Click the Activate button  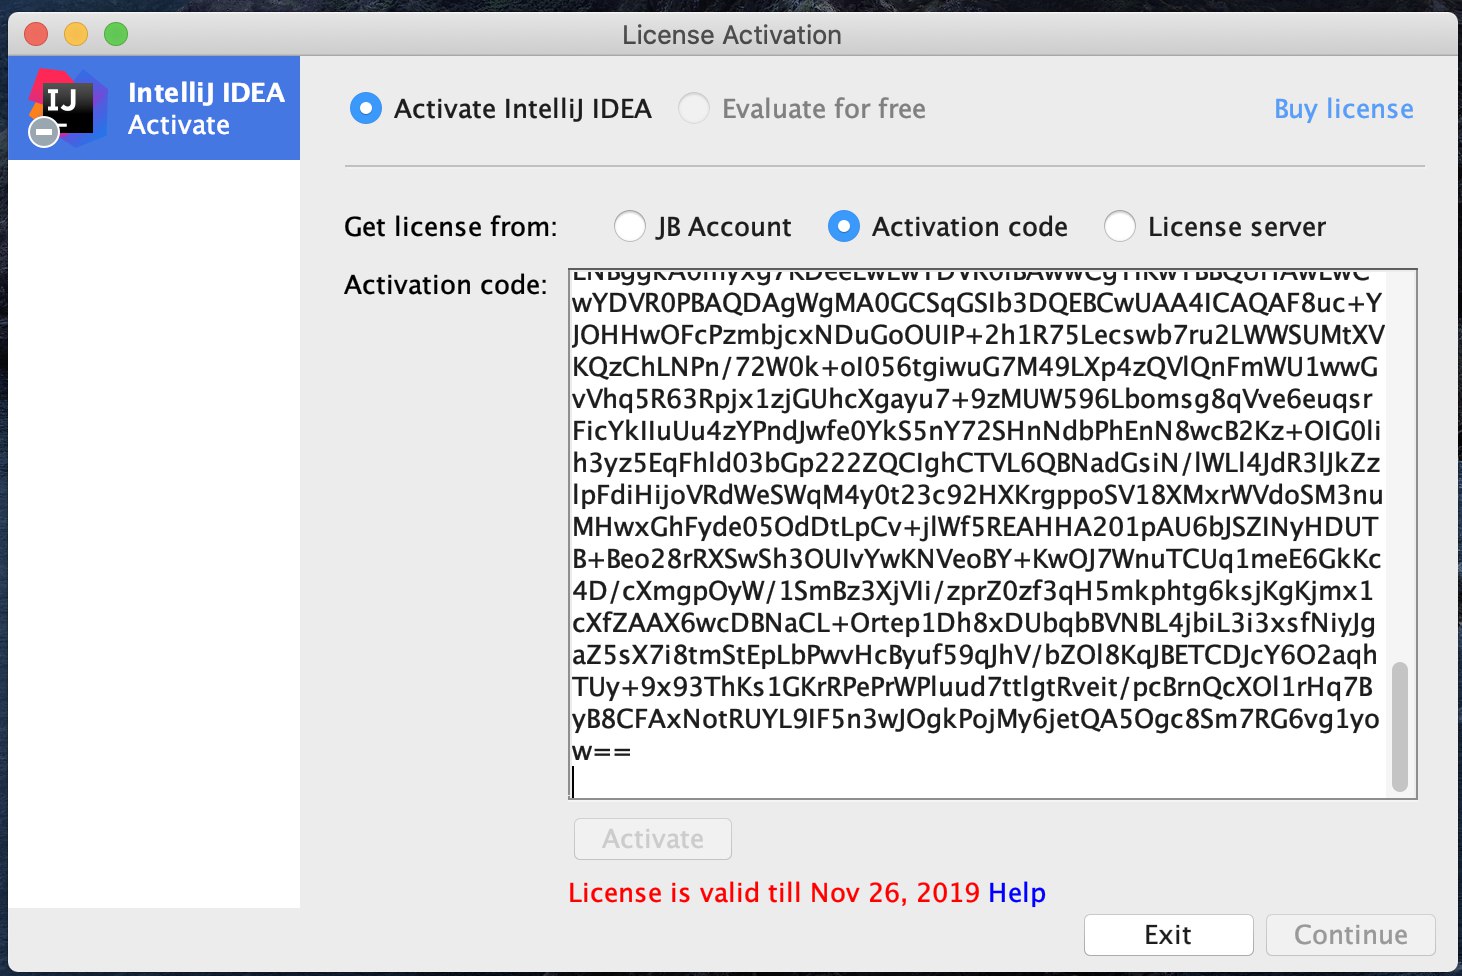653,839
